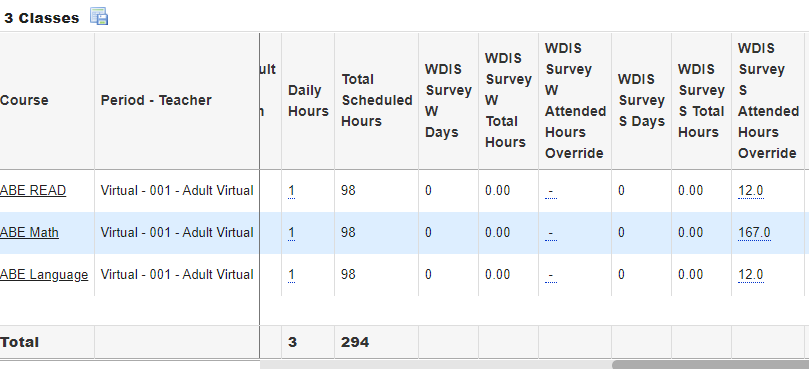This screenshot has height=369, width=809.
Task: Sort by Daily Hours column header
Action: click(308, 101)
